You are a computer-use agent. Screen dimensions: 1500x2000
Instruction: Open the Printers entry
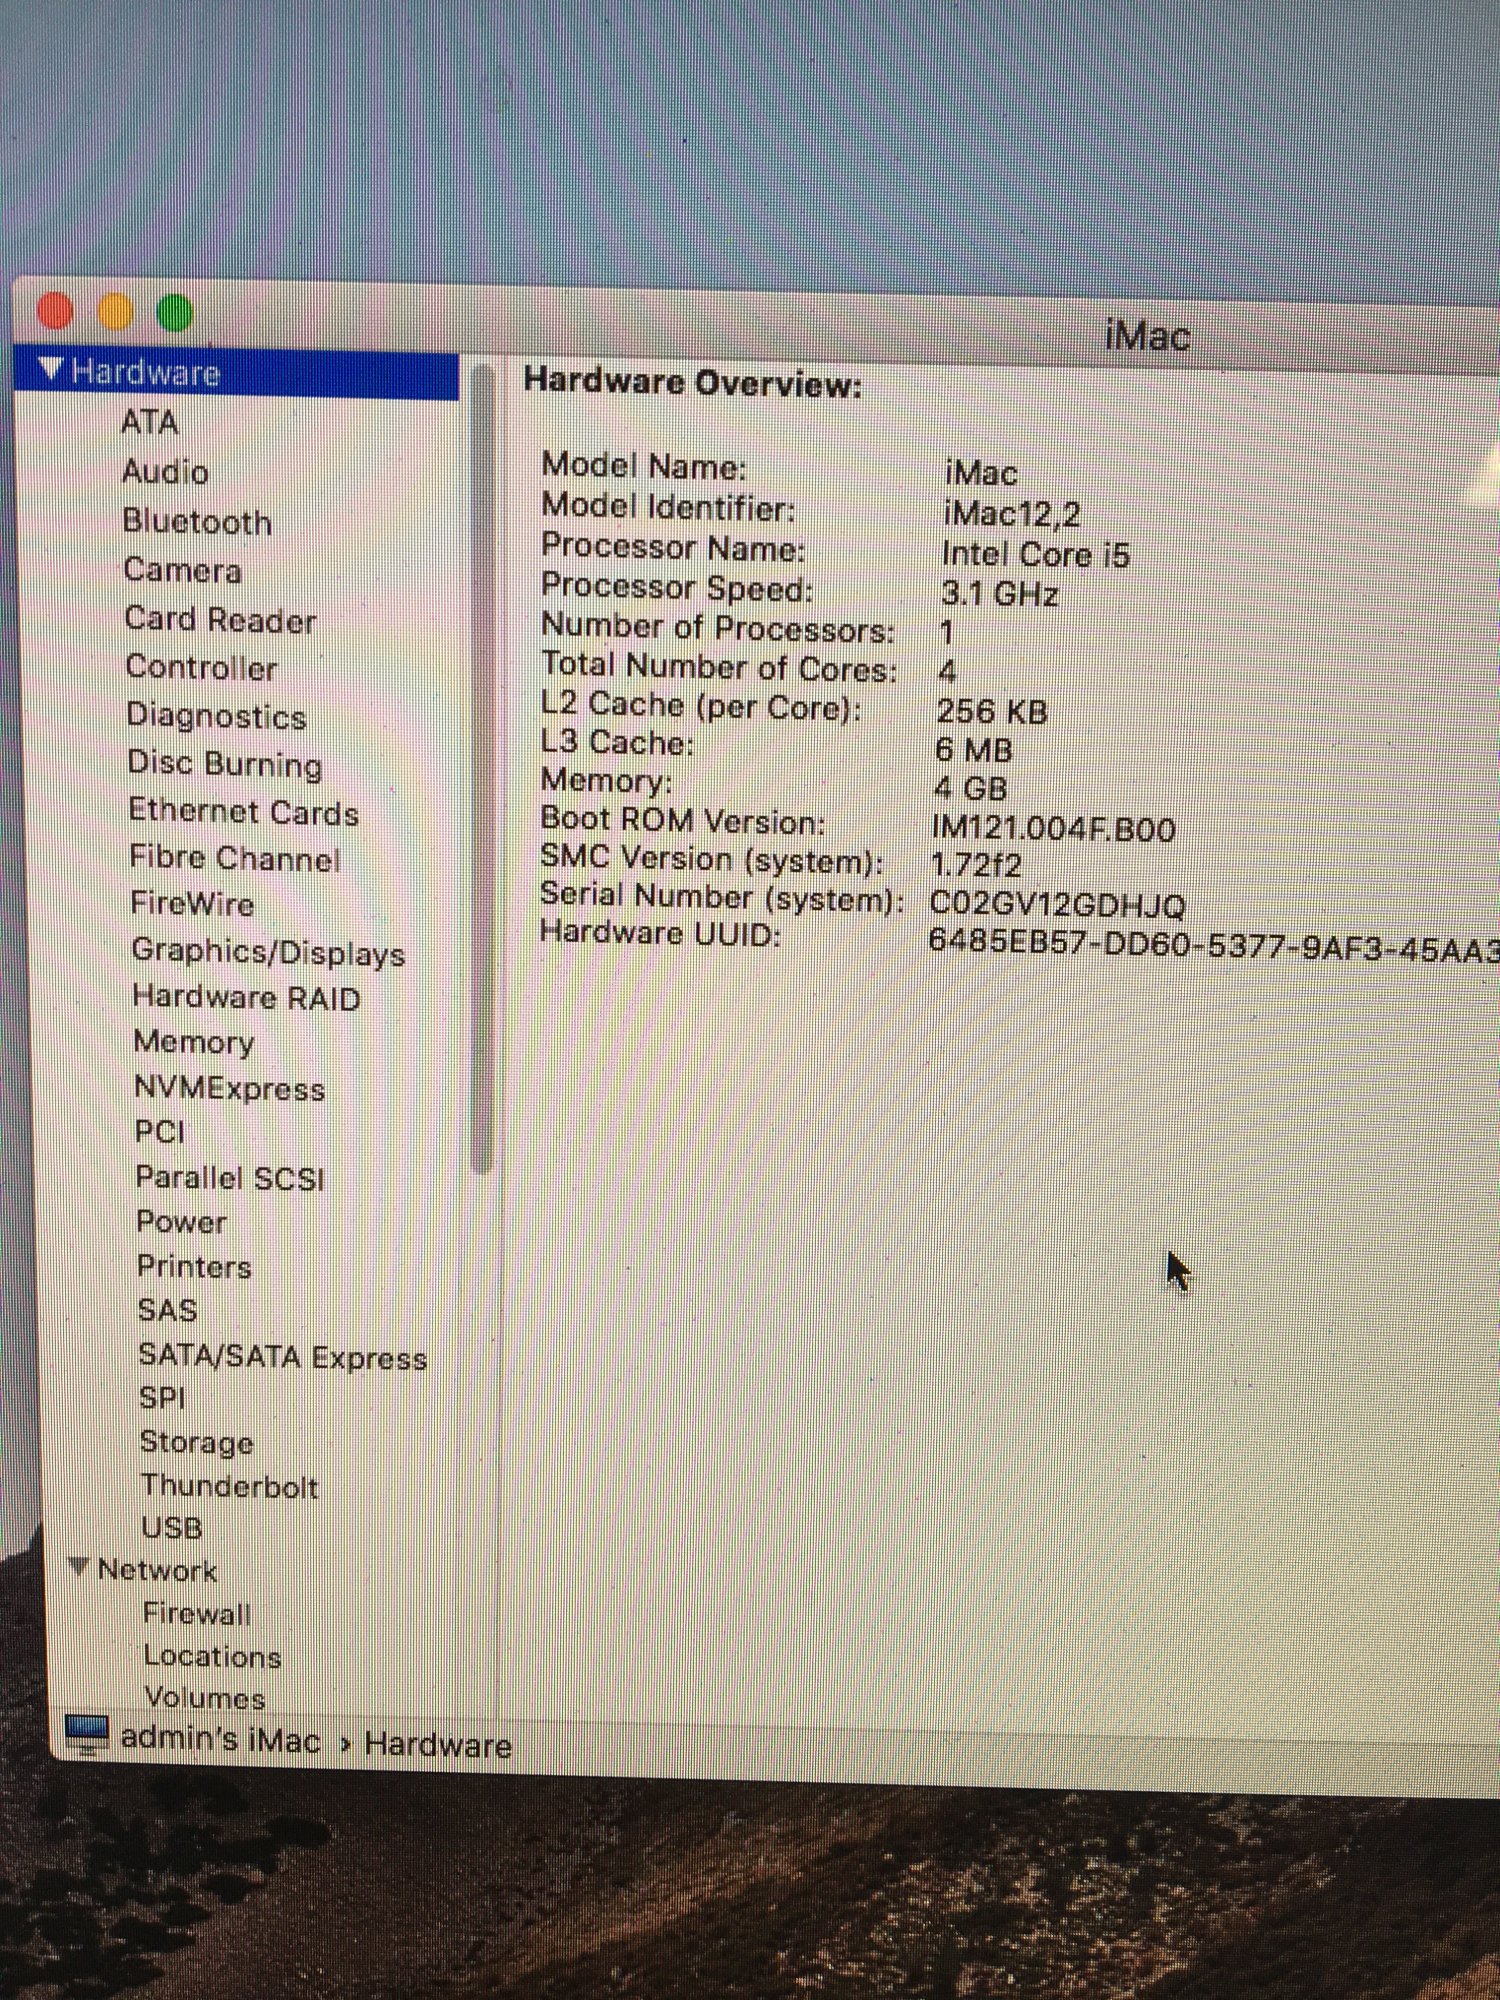click(x=194, y=1266)
